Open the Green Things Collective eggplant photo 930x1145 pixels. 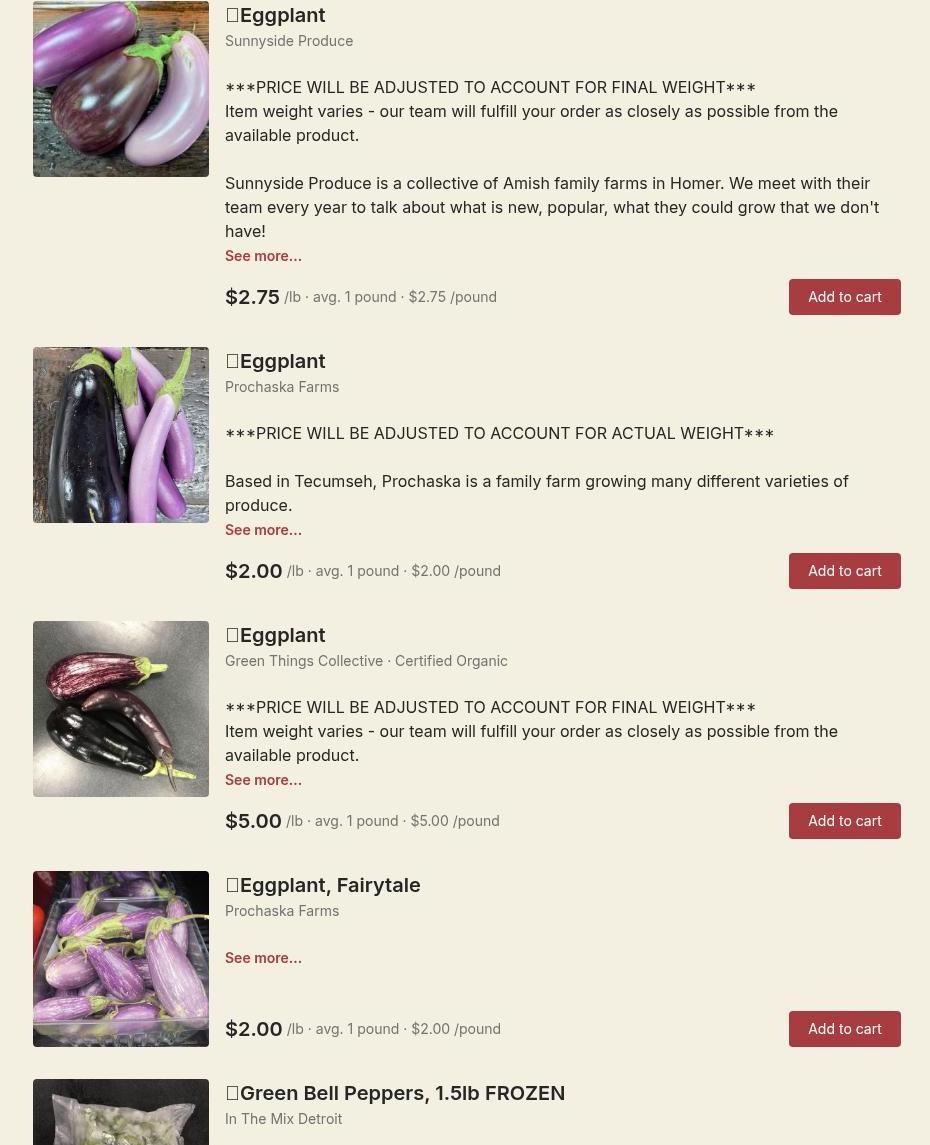click(x=120, y=708)
